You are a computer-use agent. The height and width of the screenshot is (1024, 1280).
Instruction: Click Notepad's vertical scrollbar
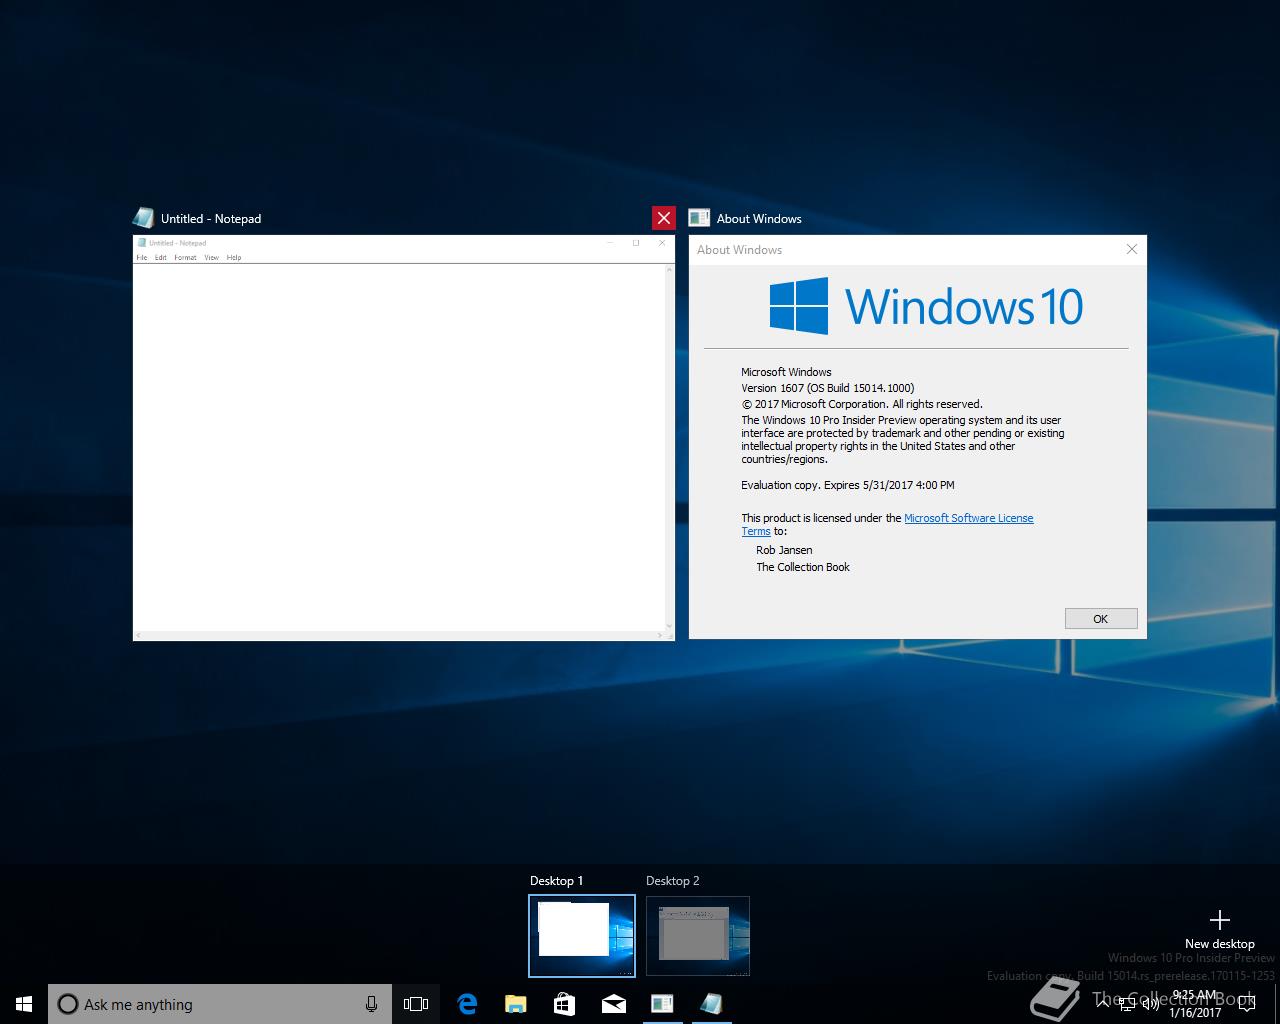point(670,448)
